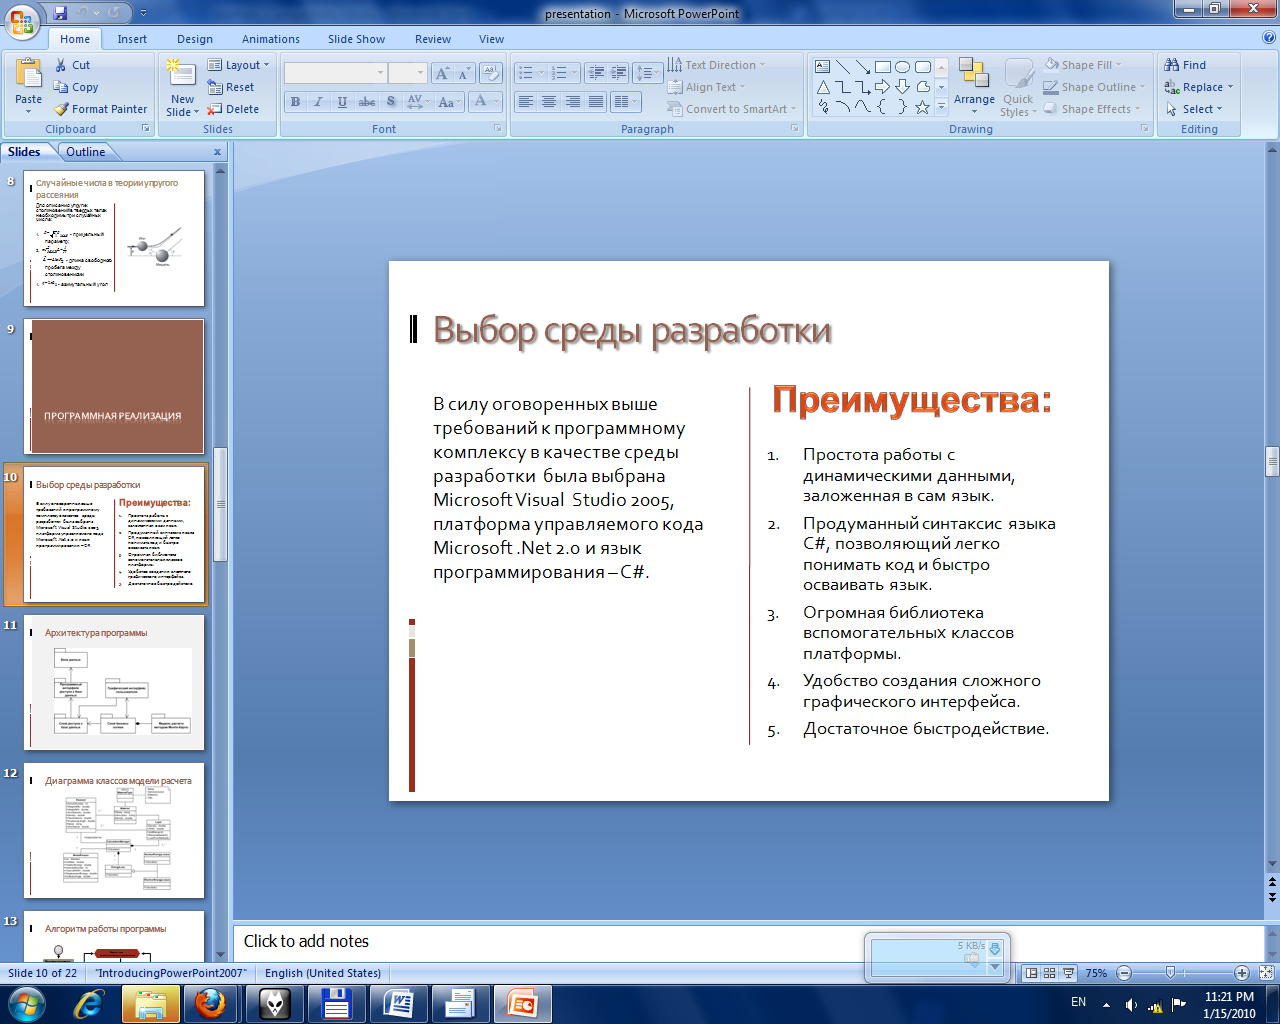Open Text Direction menu
This screenshot has height=1024, width=1280.
point(716,65)
